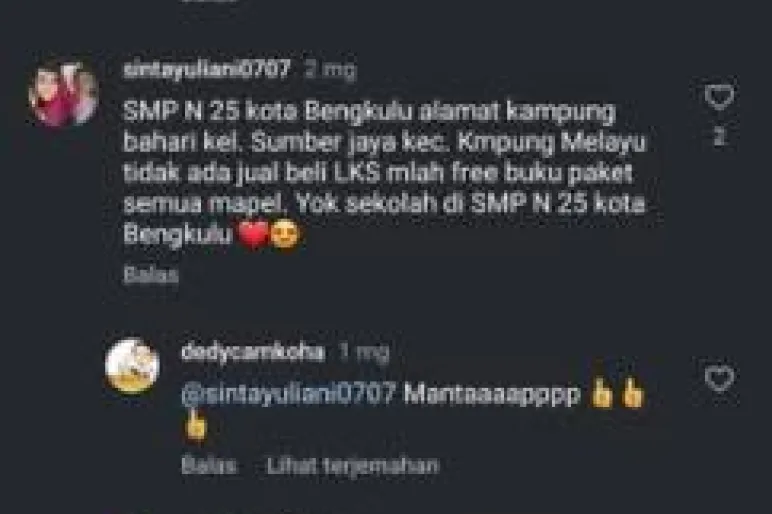Select the comment text starting with SMP N 25
The height and width of the screenshot is (514, 772).
pyautogui.click(x=385, y=174)
